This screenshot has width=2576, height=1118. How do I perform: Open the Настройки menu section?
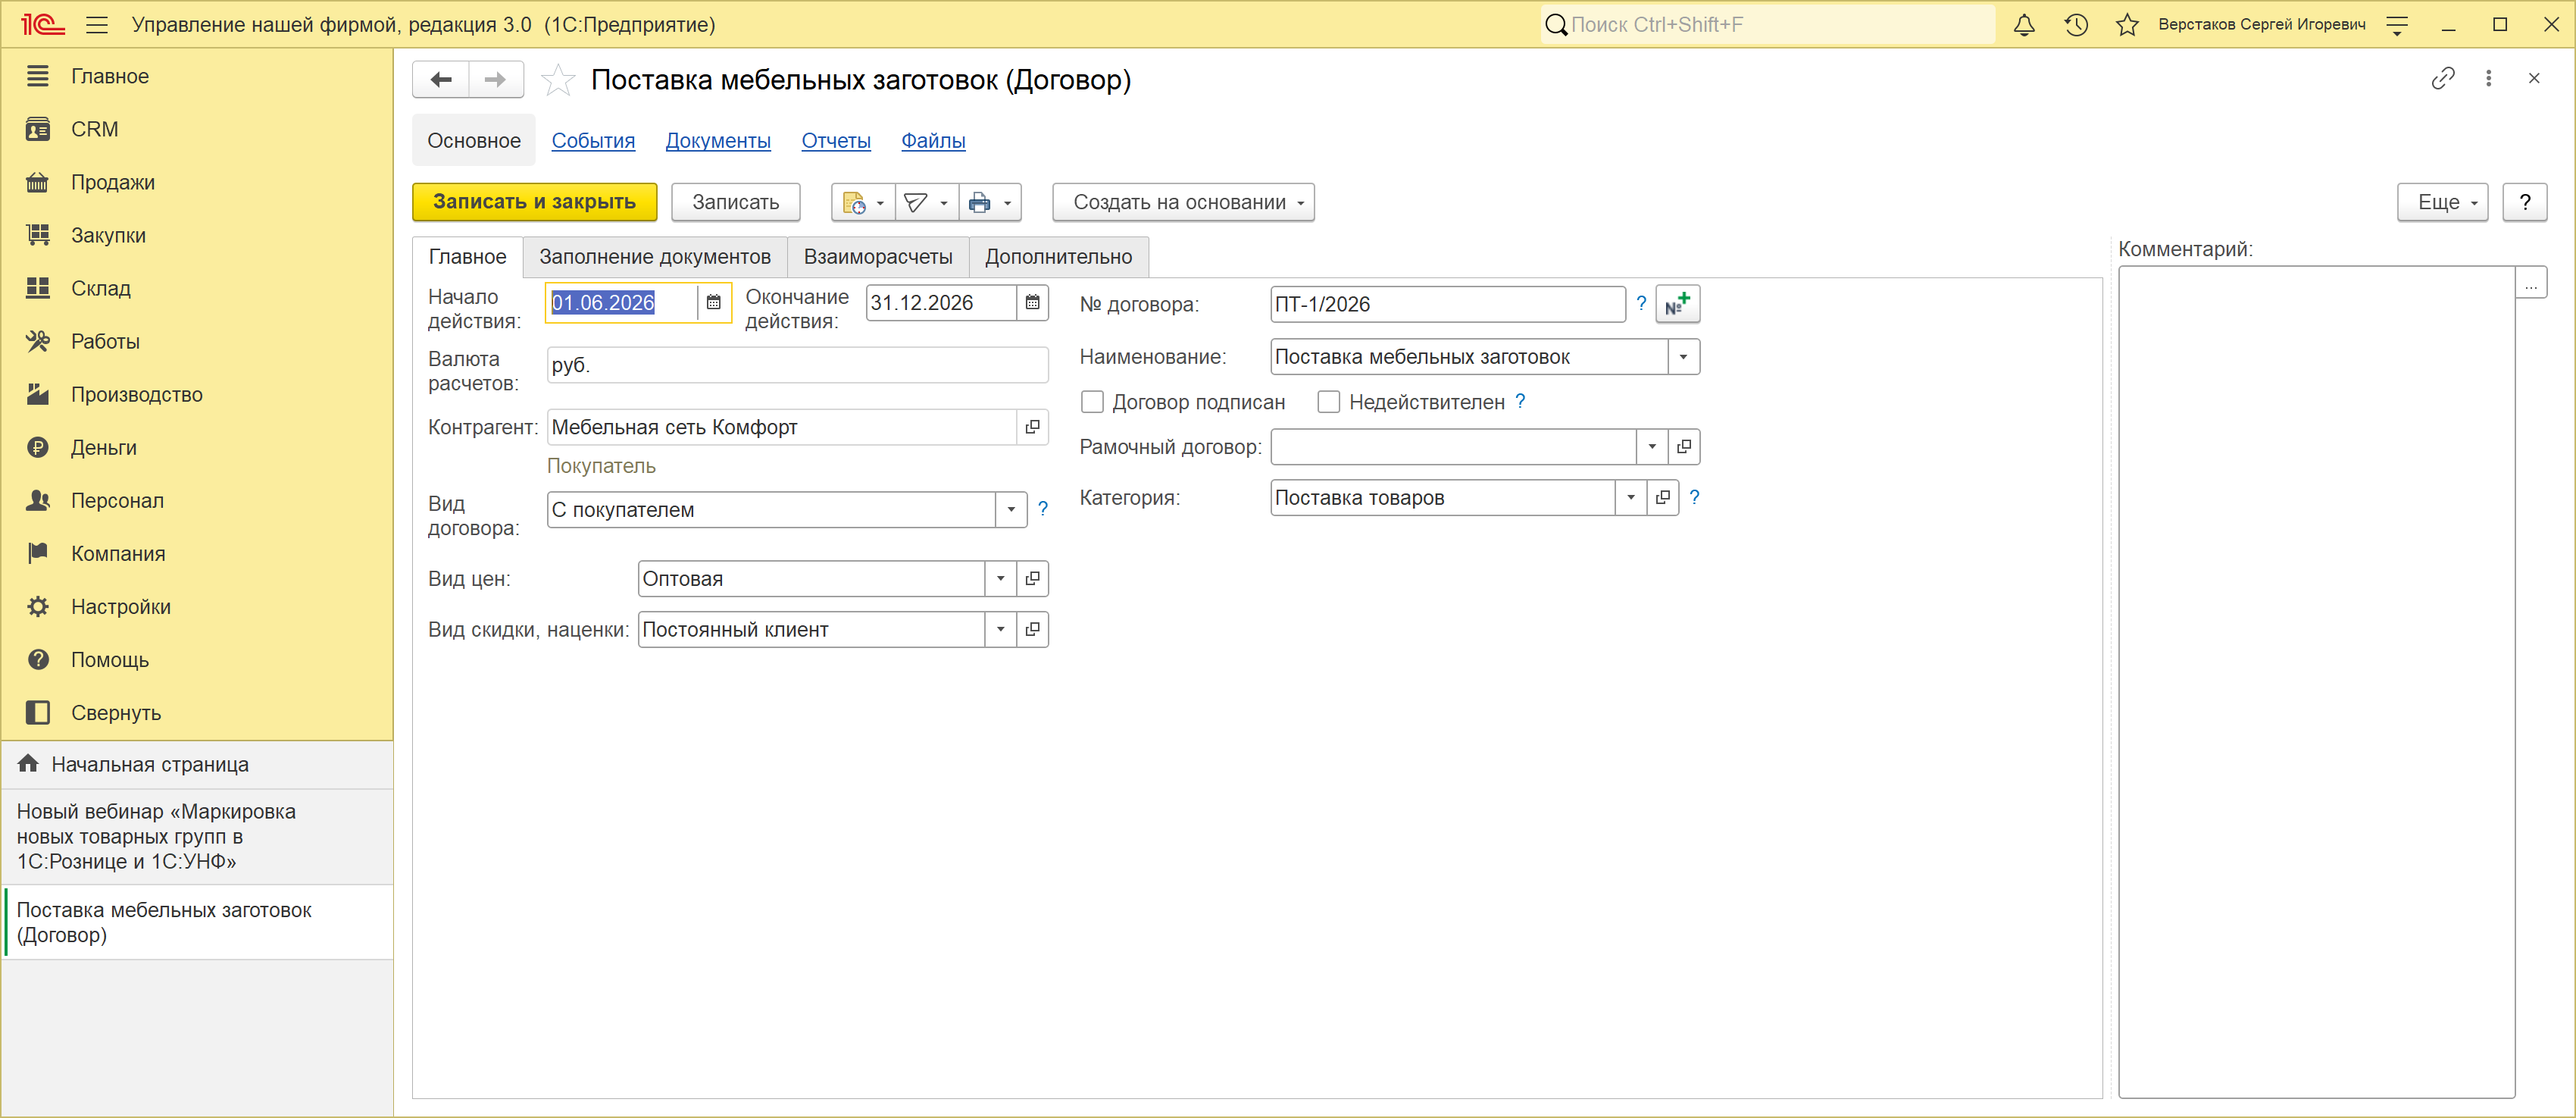click(120, 607)
